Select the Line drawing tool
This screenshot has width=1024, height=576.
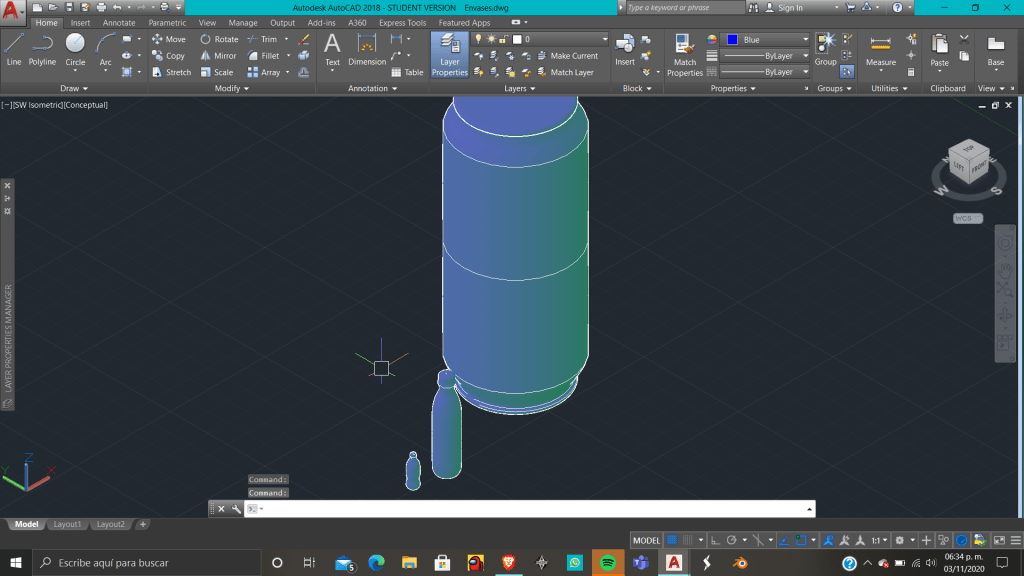point(14,48)
